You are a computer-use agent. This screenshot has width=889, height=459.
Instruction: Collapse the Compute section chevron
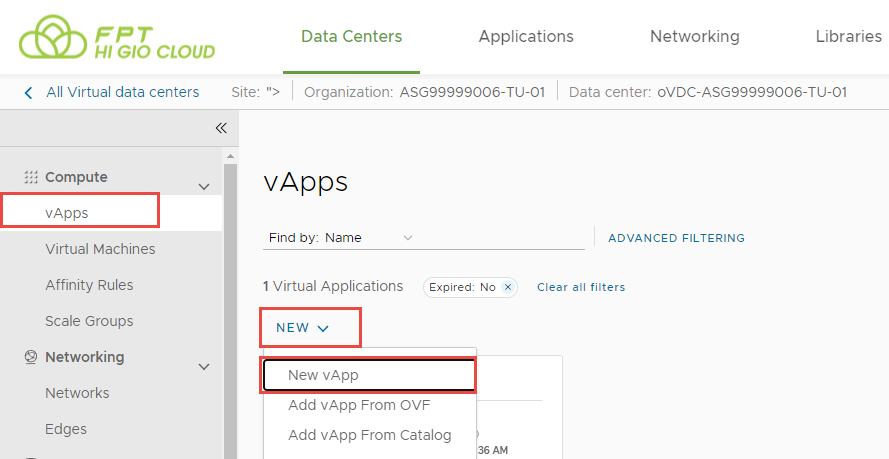coord(204,186)
